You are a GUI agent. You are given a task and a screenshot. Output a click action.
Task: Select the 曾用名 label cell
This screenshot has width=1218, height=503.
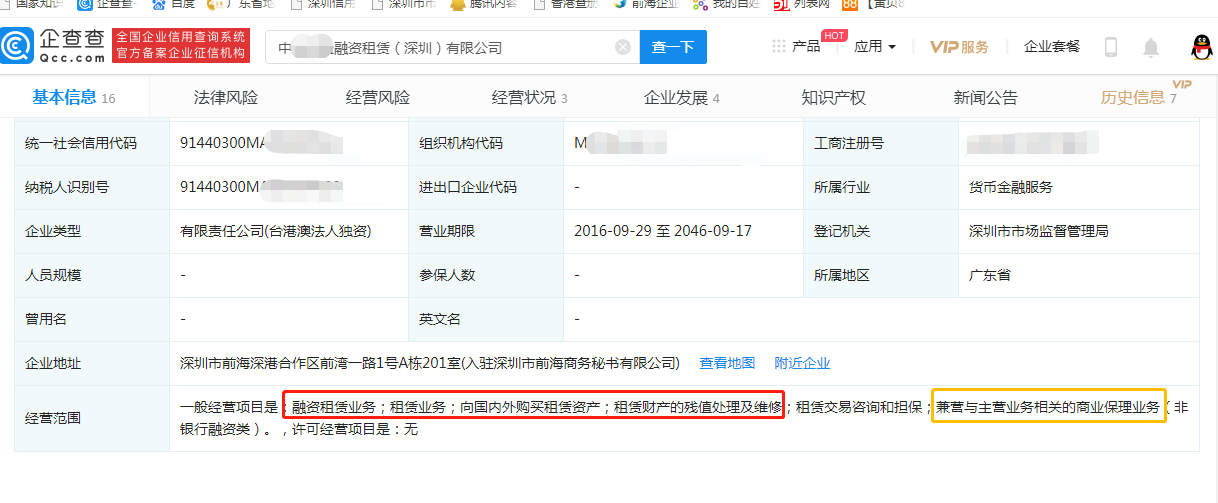click(x=92, y=319)
